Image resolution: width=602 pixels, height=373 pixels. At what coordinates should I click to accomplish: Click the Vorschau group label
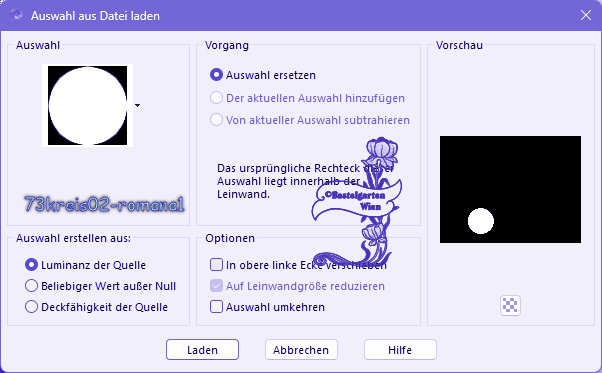(459, 45)
